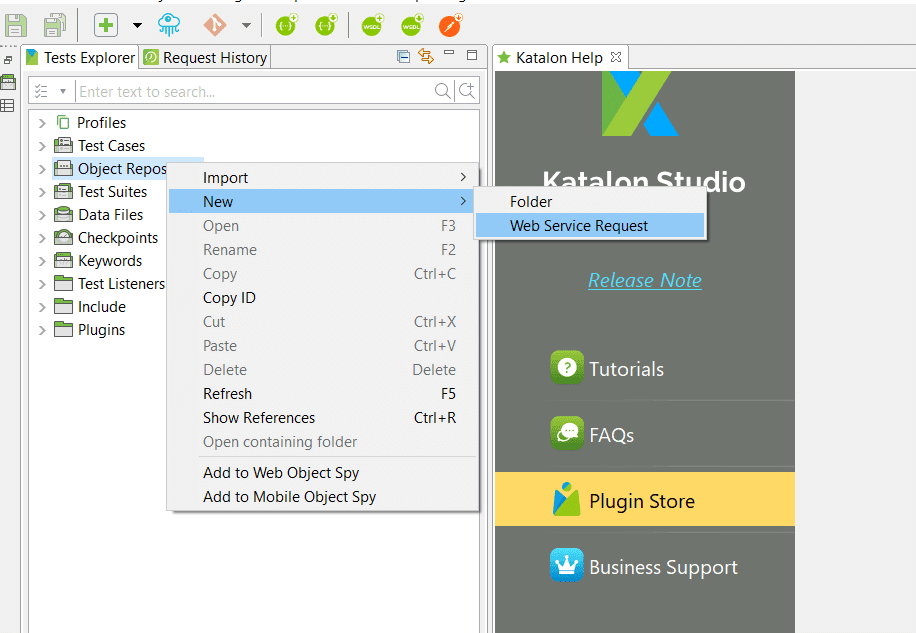Click the WSDL icon with down-arrow badge
Viewport: 916px width, 633px height.
(411, 25)
